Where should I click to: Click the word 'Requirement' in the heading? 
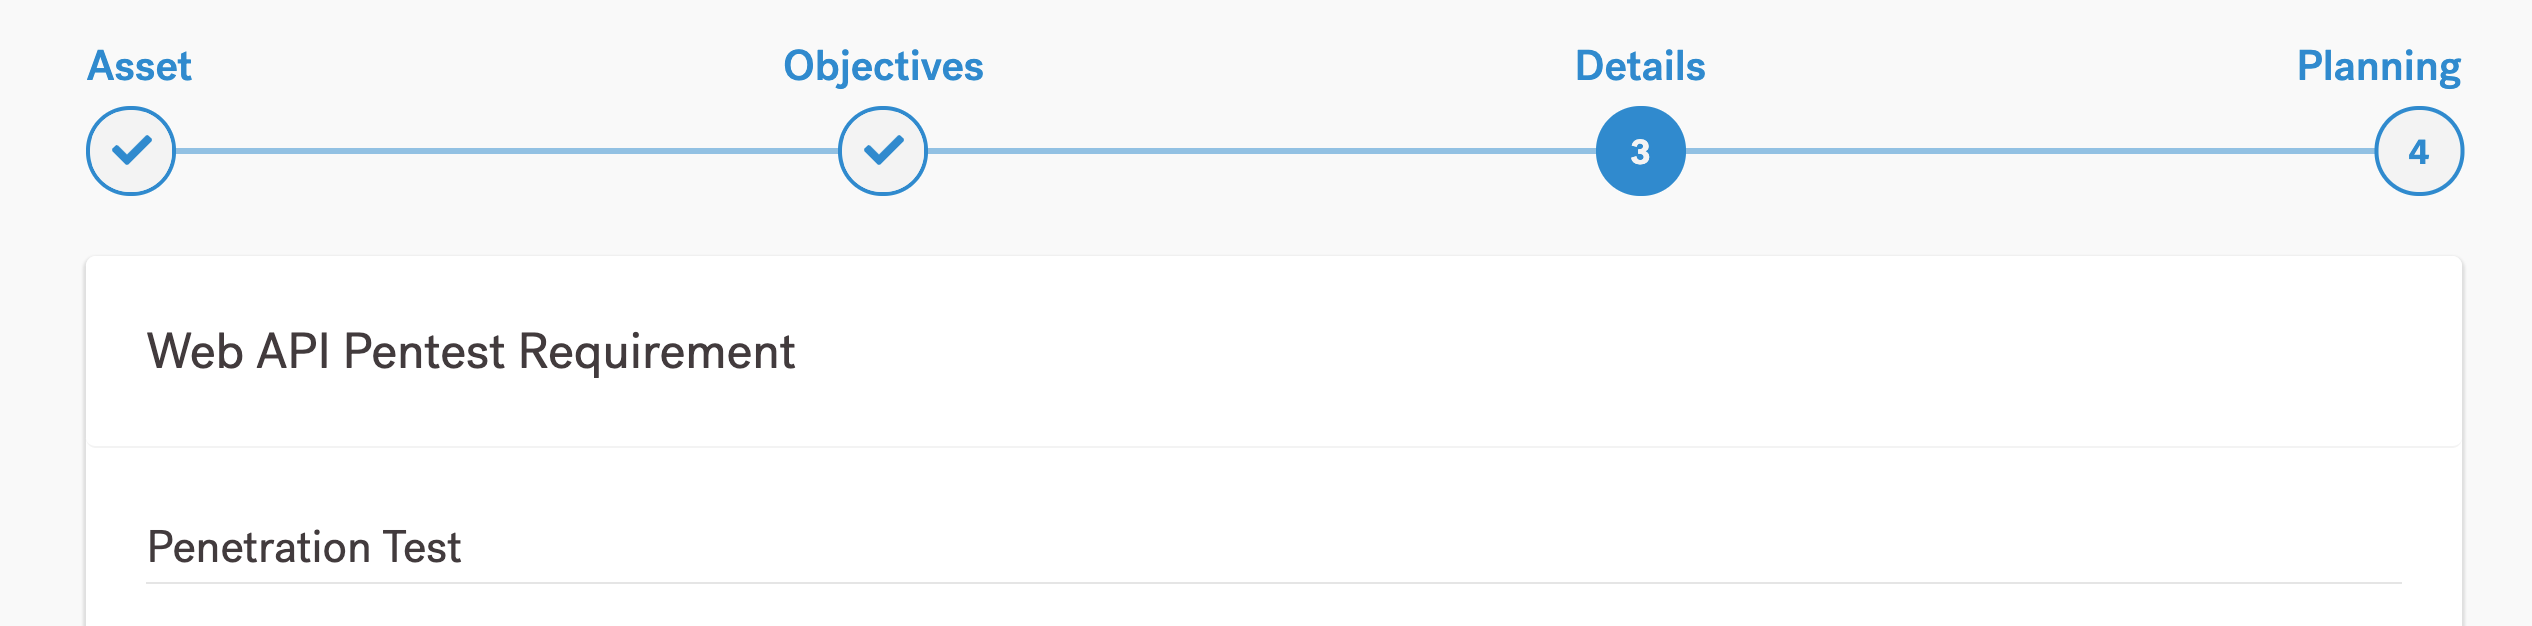point(656,352)
